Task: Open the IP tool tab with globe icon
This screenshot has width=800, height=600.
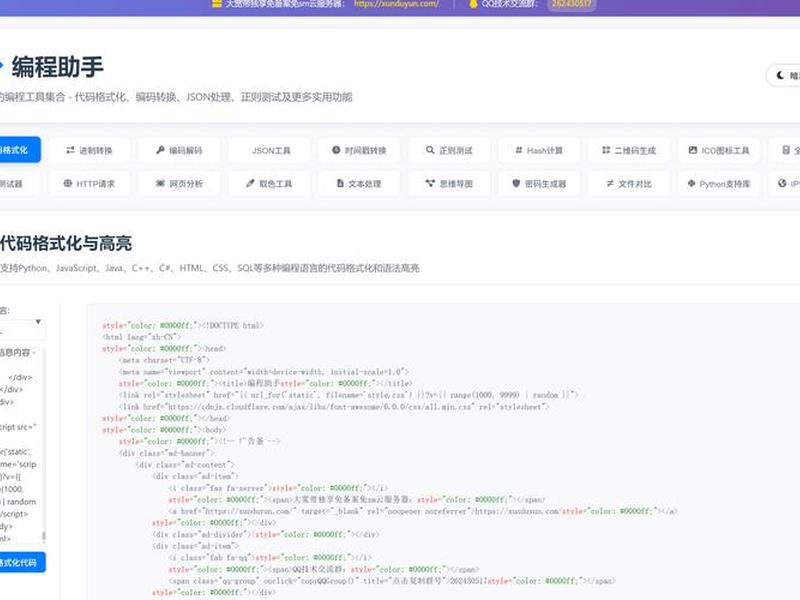Action: point(785,183)
